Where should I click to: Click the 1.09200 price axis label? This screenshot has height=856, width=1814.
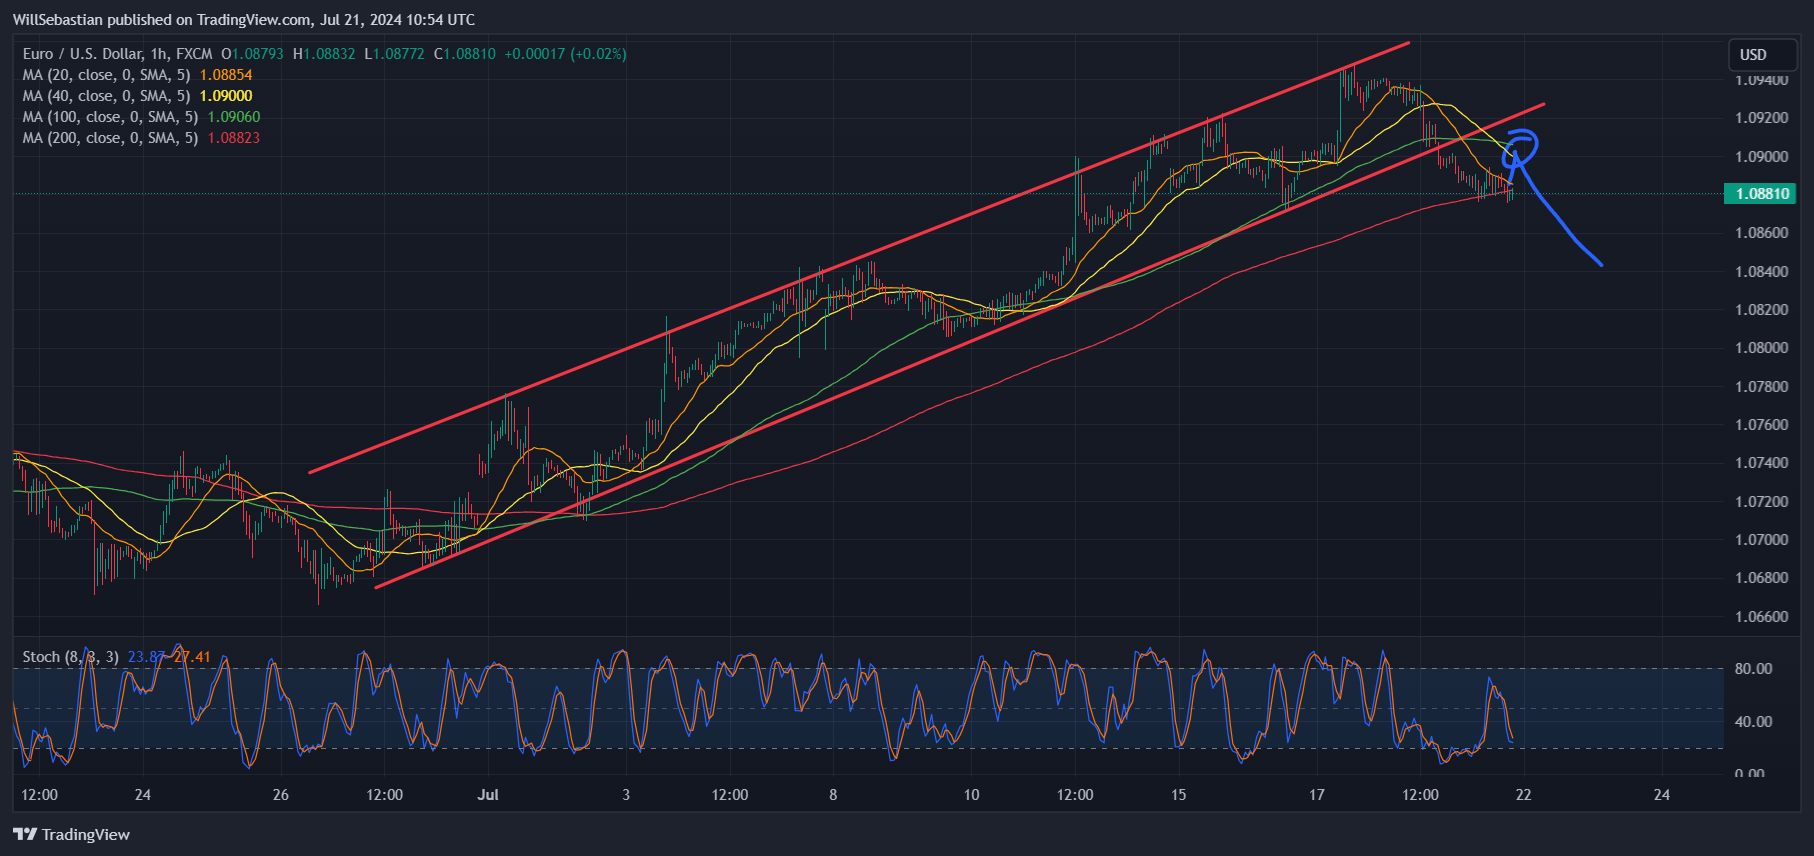[1761, 118]
